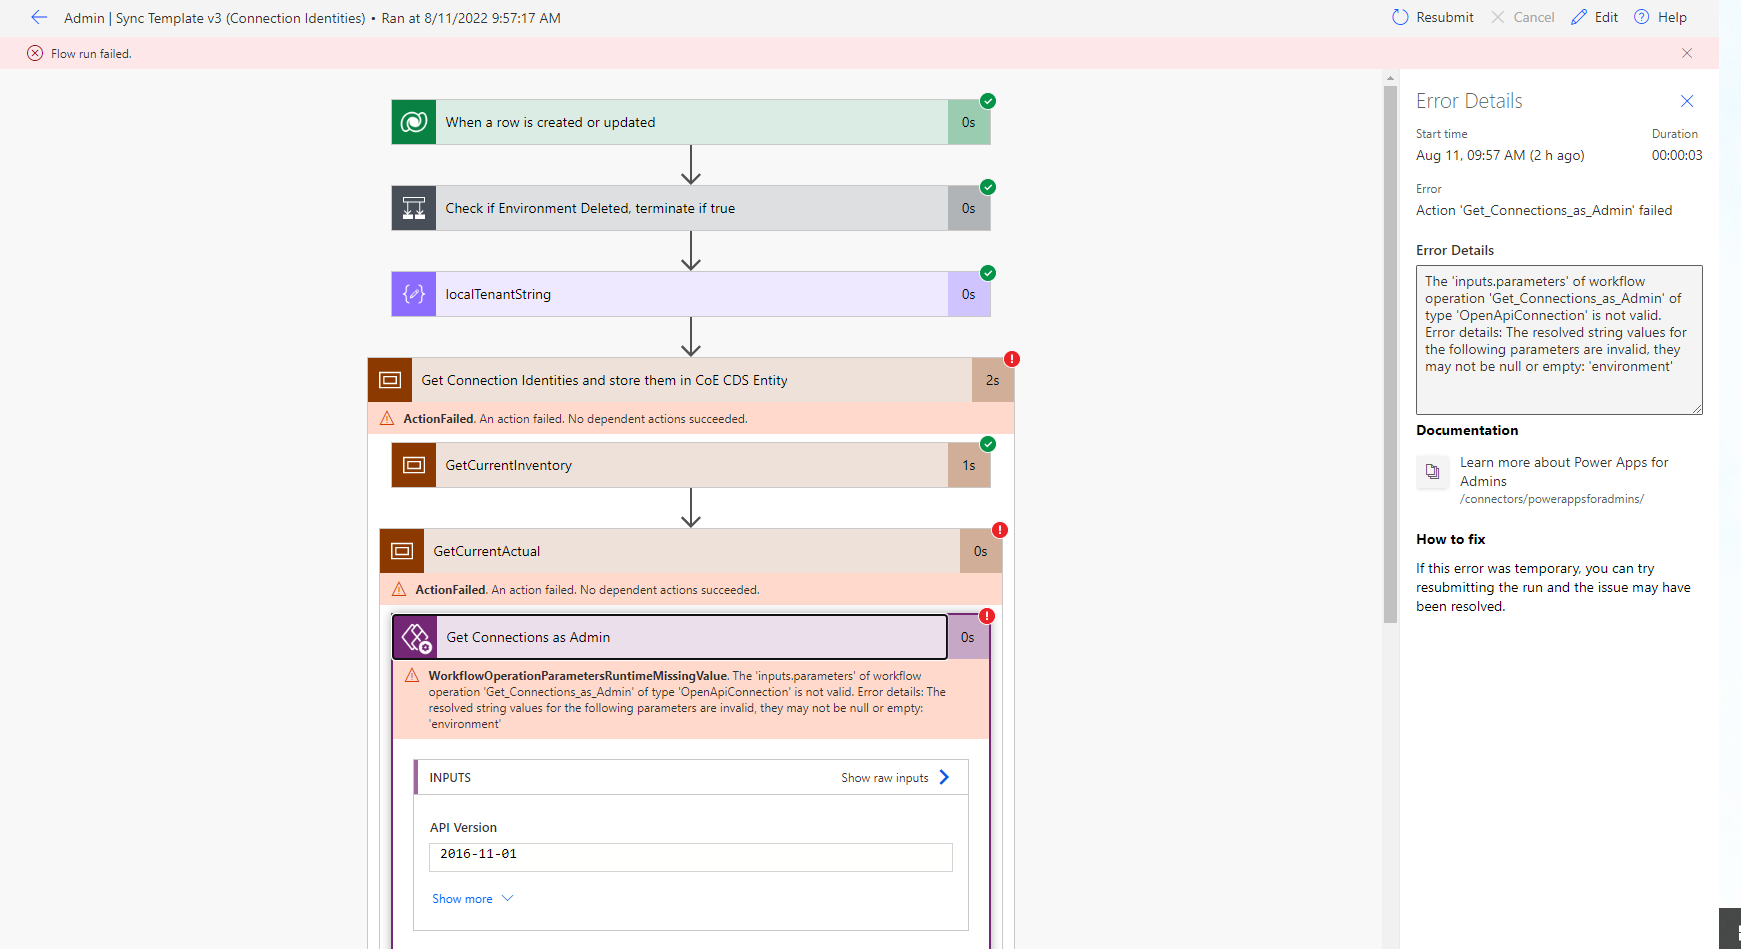Viewport: 1741px width, 949px height.
Task: Open the Edit option in the top bar
Action: coord(1594,17)
